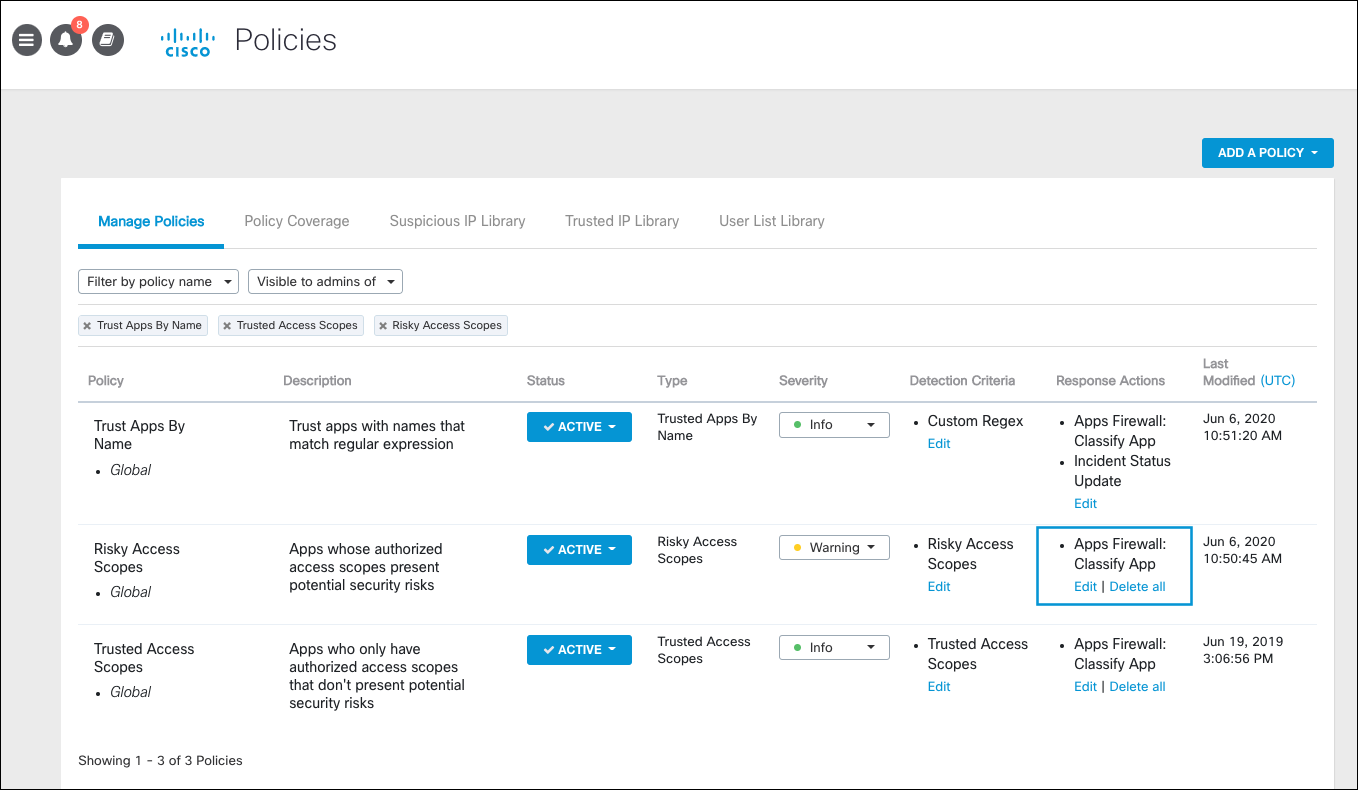This screenshot has height=790, width=1358.
Task: Edit Custom Regex detection criteria
Action: [x=939, y=444]
